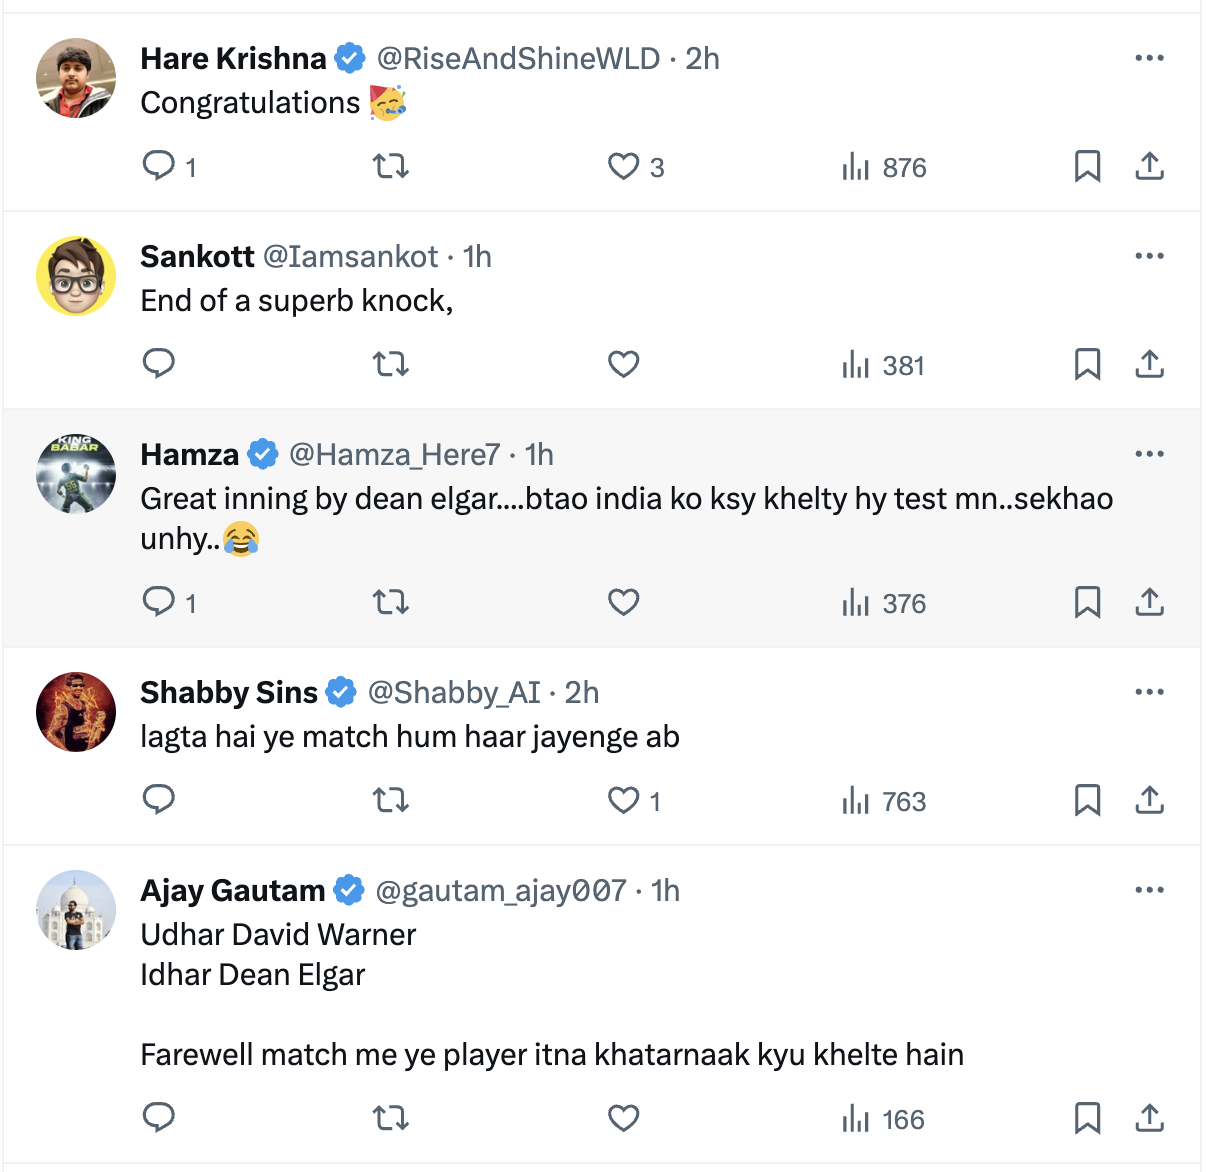Open more options for Hare Krishna's tweet
1206x1172 pixels.
point(1149,58)
